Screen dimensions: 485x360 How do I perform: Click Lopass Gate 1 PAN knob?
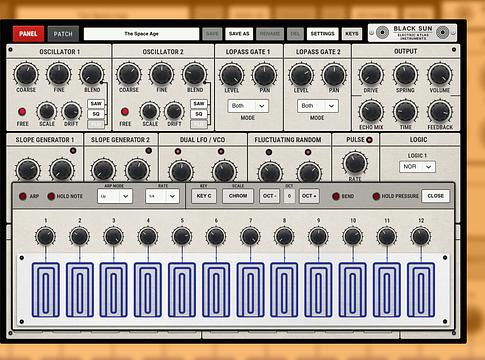pyautogui.click(x=264, y=75)
